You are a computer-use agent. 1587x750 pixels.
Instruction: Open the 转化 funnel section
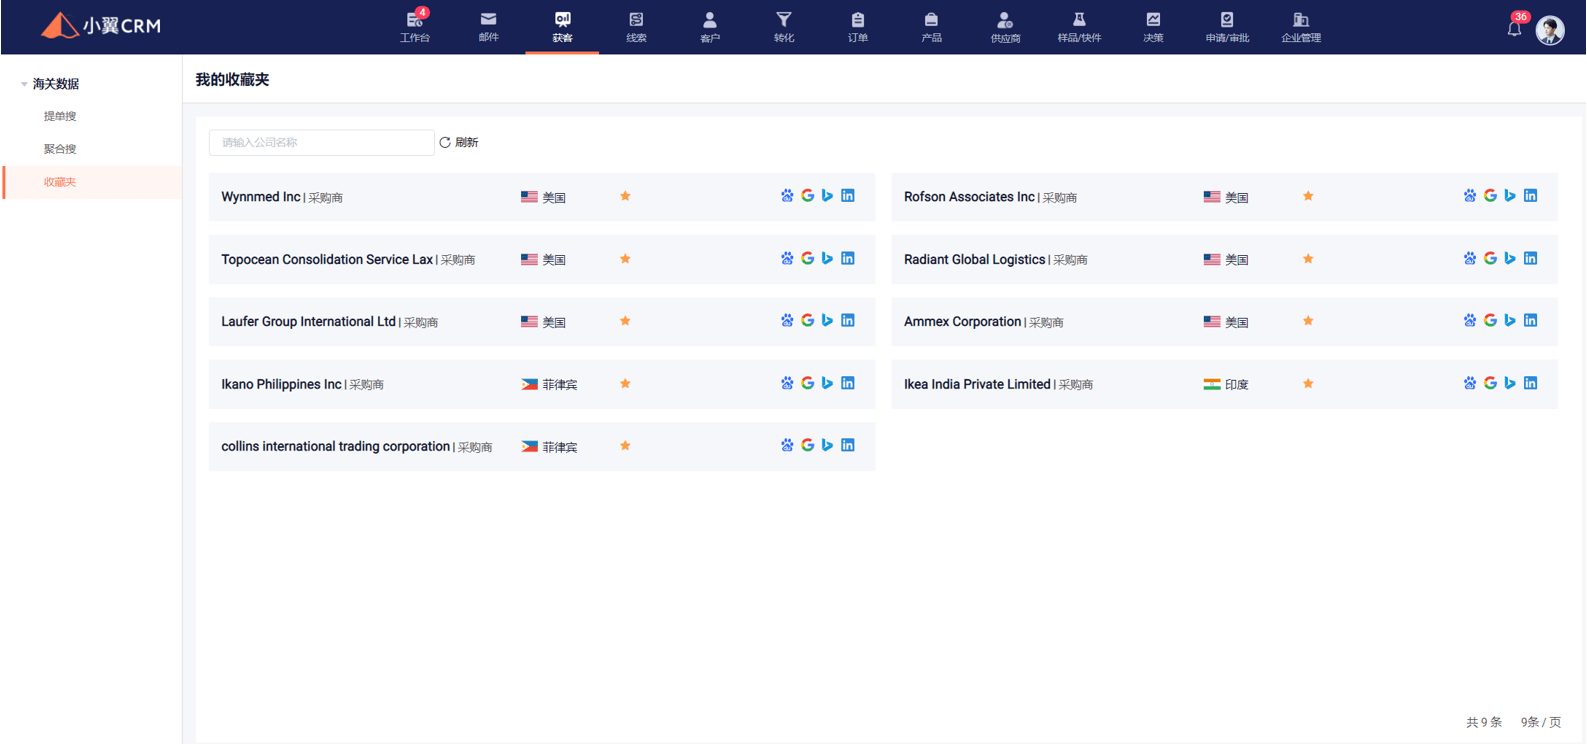click(x=784, y=27)
